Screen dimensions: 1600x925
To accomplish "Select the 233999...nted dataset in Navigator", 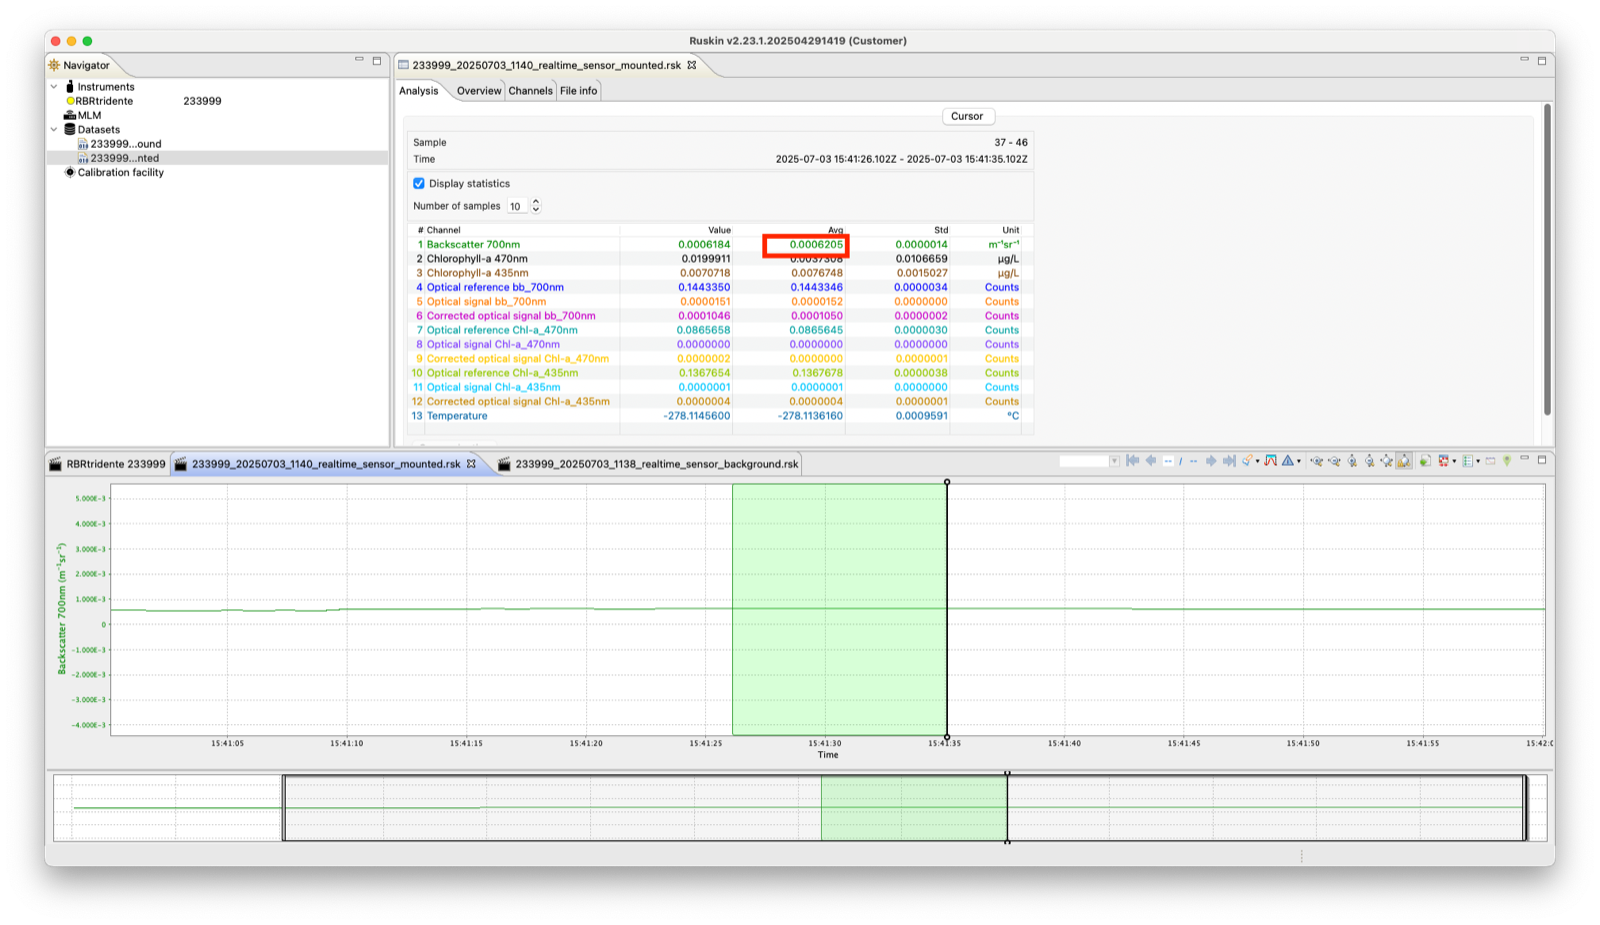I will [217, 158].
